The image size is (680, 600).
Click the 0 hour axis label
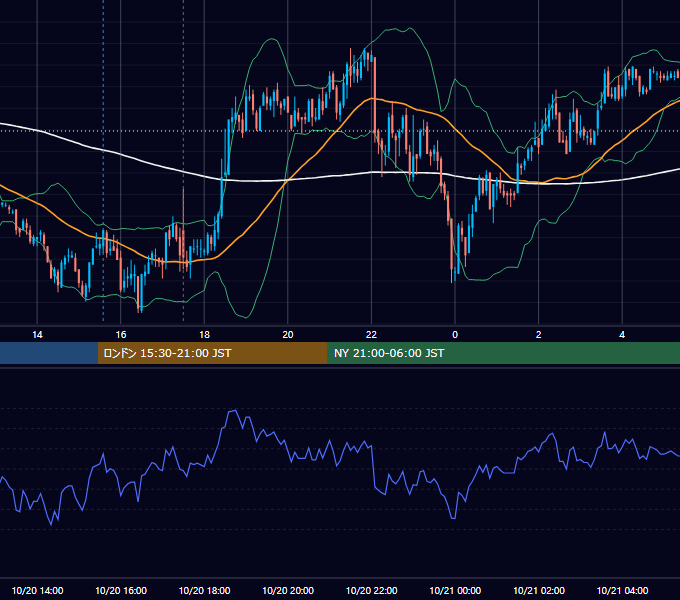(455, 335)
